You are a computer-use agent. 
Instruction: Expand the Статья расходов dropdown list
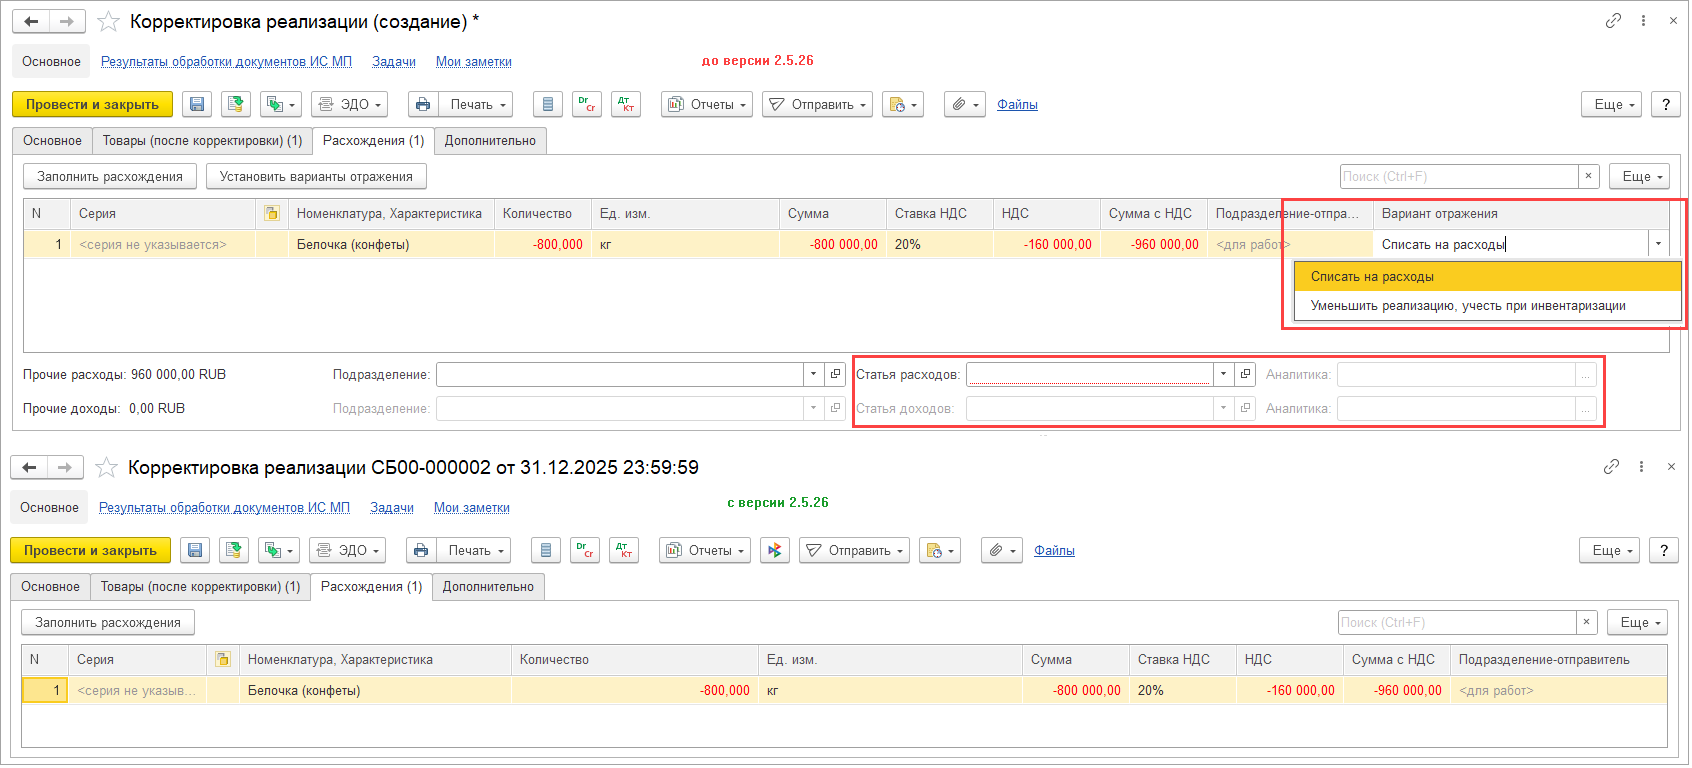point(1223,375)
